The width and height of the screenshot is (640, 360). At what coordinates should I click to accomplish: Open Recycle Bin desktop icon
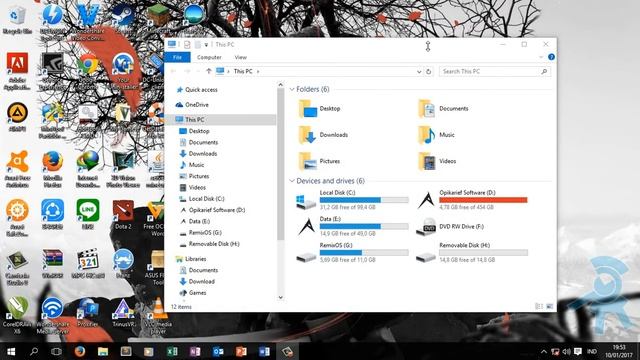tap(17, 19)
